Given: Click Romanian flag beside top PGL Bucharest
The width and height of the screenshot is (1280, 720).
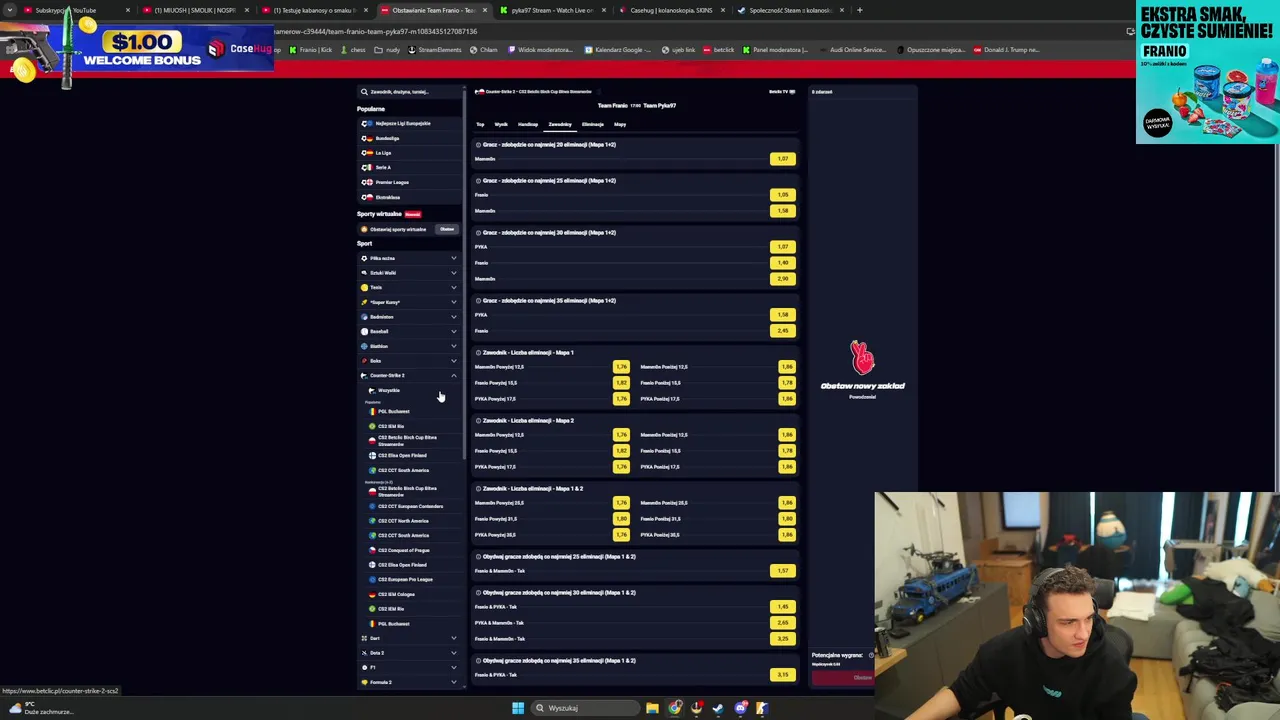Looking at the screenshot, I should click(x=372, y=412).
